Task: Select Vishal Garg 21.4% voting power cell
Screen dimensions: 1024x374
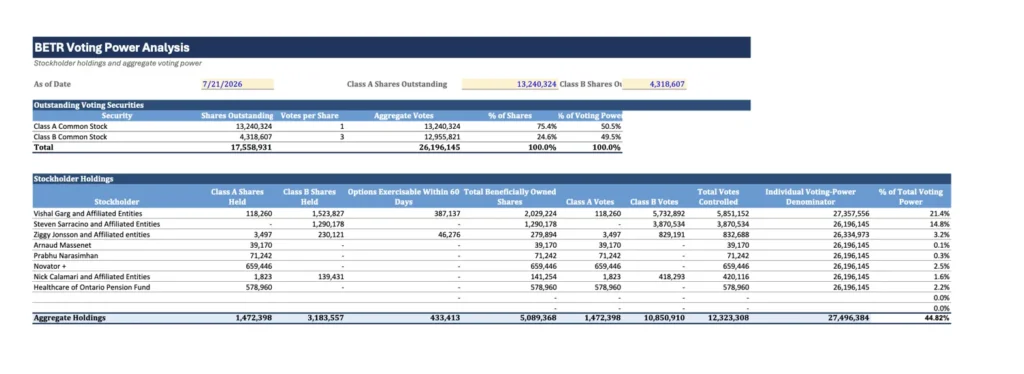Action: (940, 213)
